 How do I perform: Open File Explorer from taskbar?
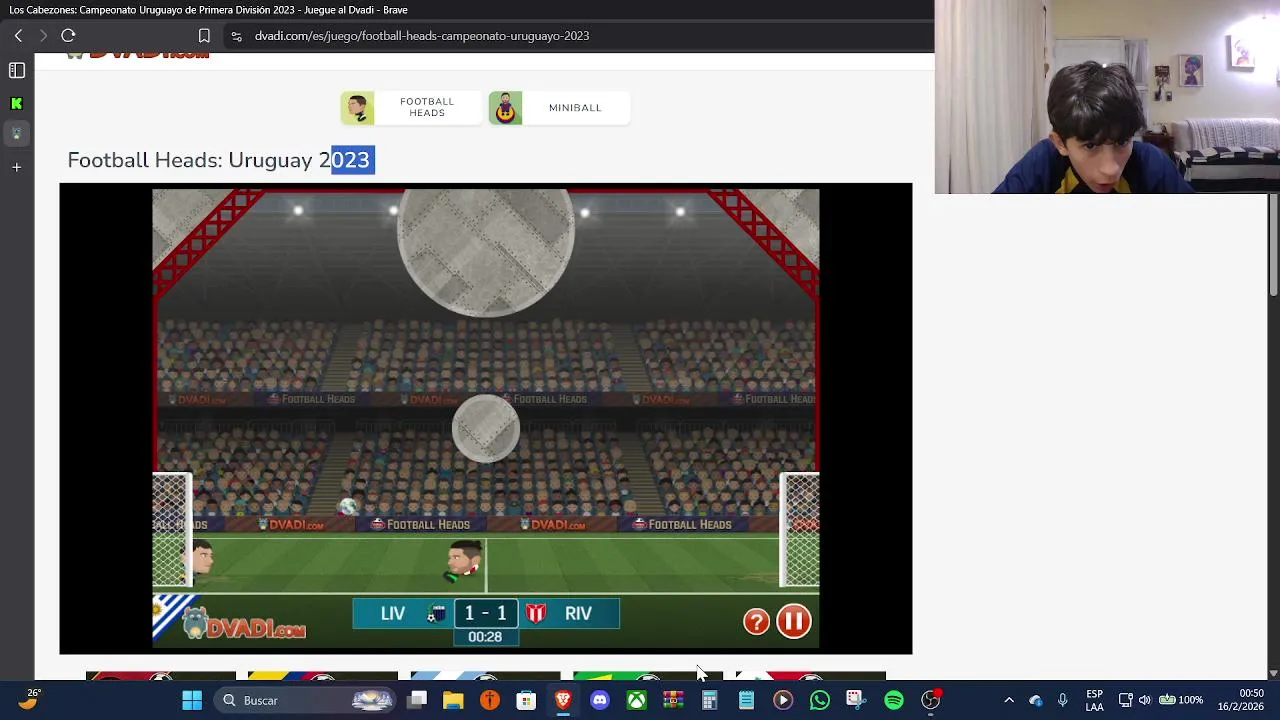(x=453, y=700)
